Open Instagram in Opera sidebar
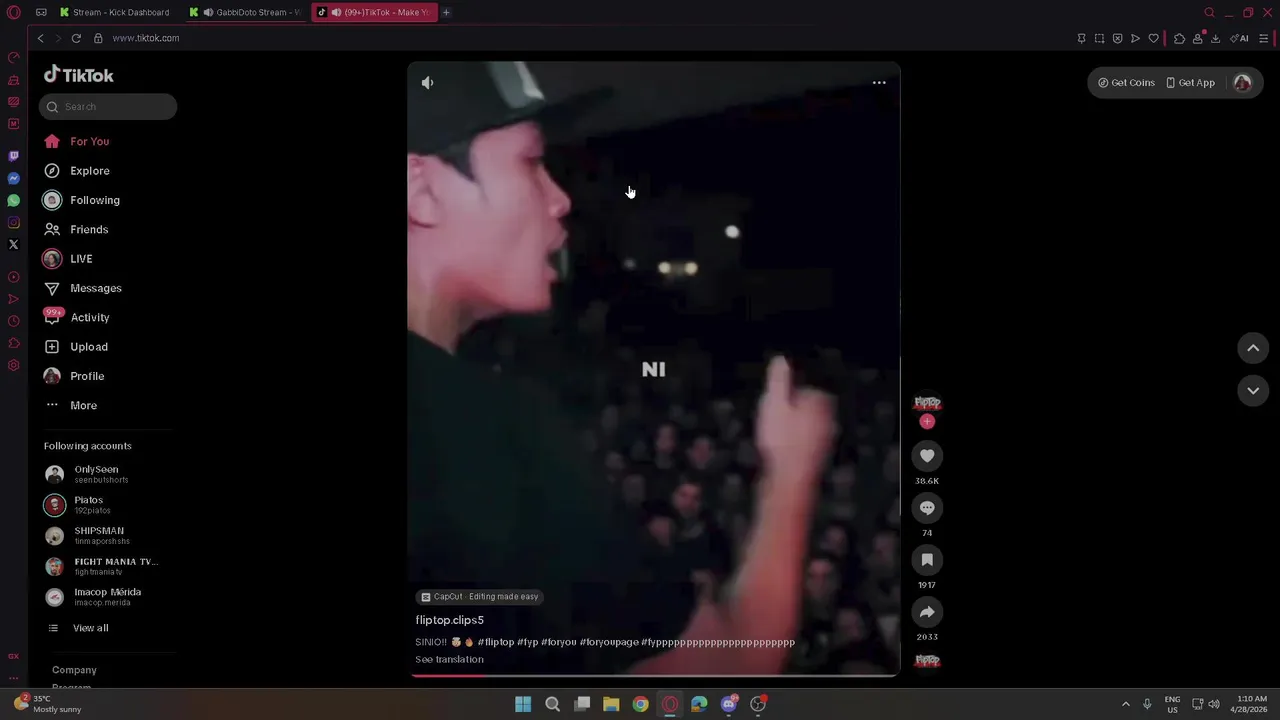The height and width of the screenshot is (720, 1280). pyautogui.click(x=13, y=222)
